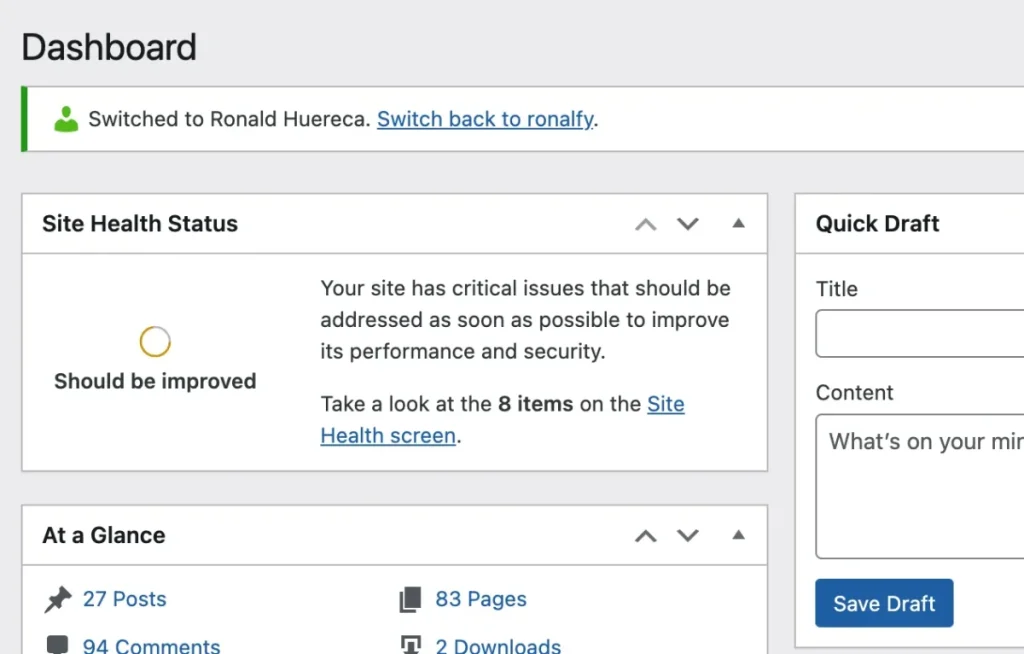
Task: Move the At a Glance panel up
Action: (x=646, y=536)
